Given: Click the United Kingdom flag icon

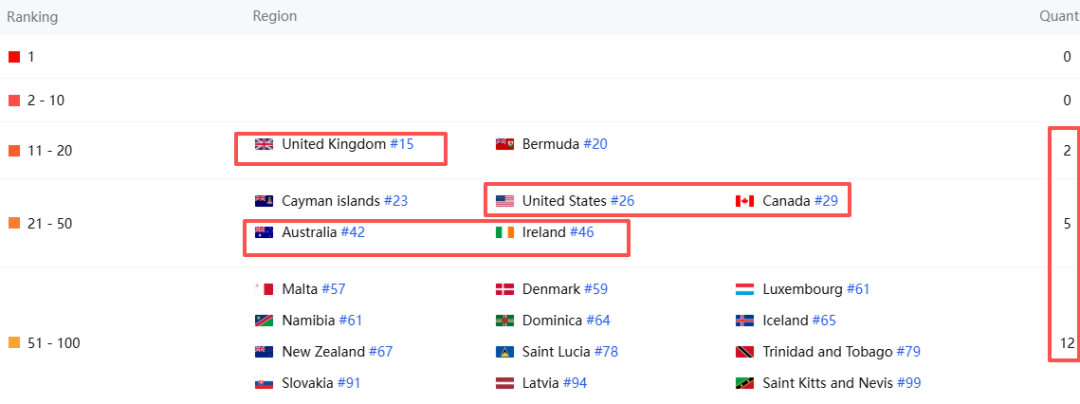Looking at the screenshot, I should pos(264,145).
